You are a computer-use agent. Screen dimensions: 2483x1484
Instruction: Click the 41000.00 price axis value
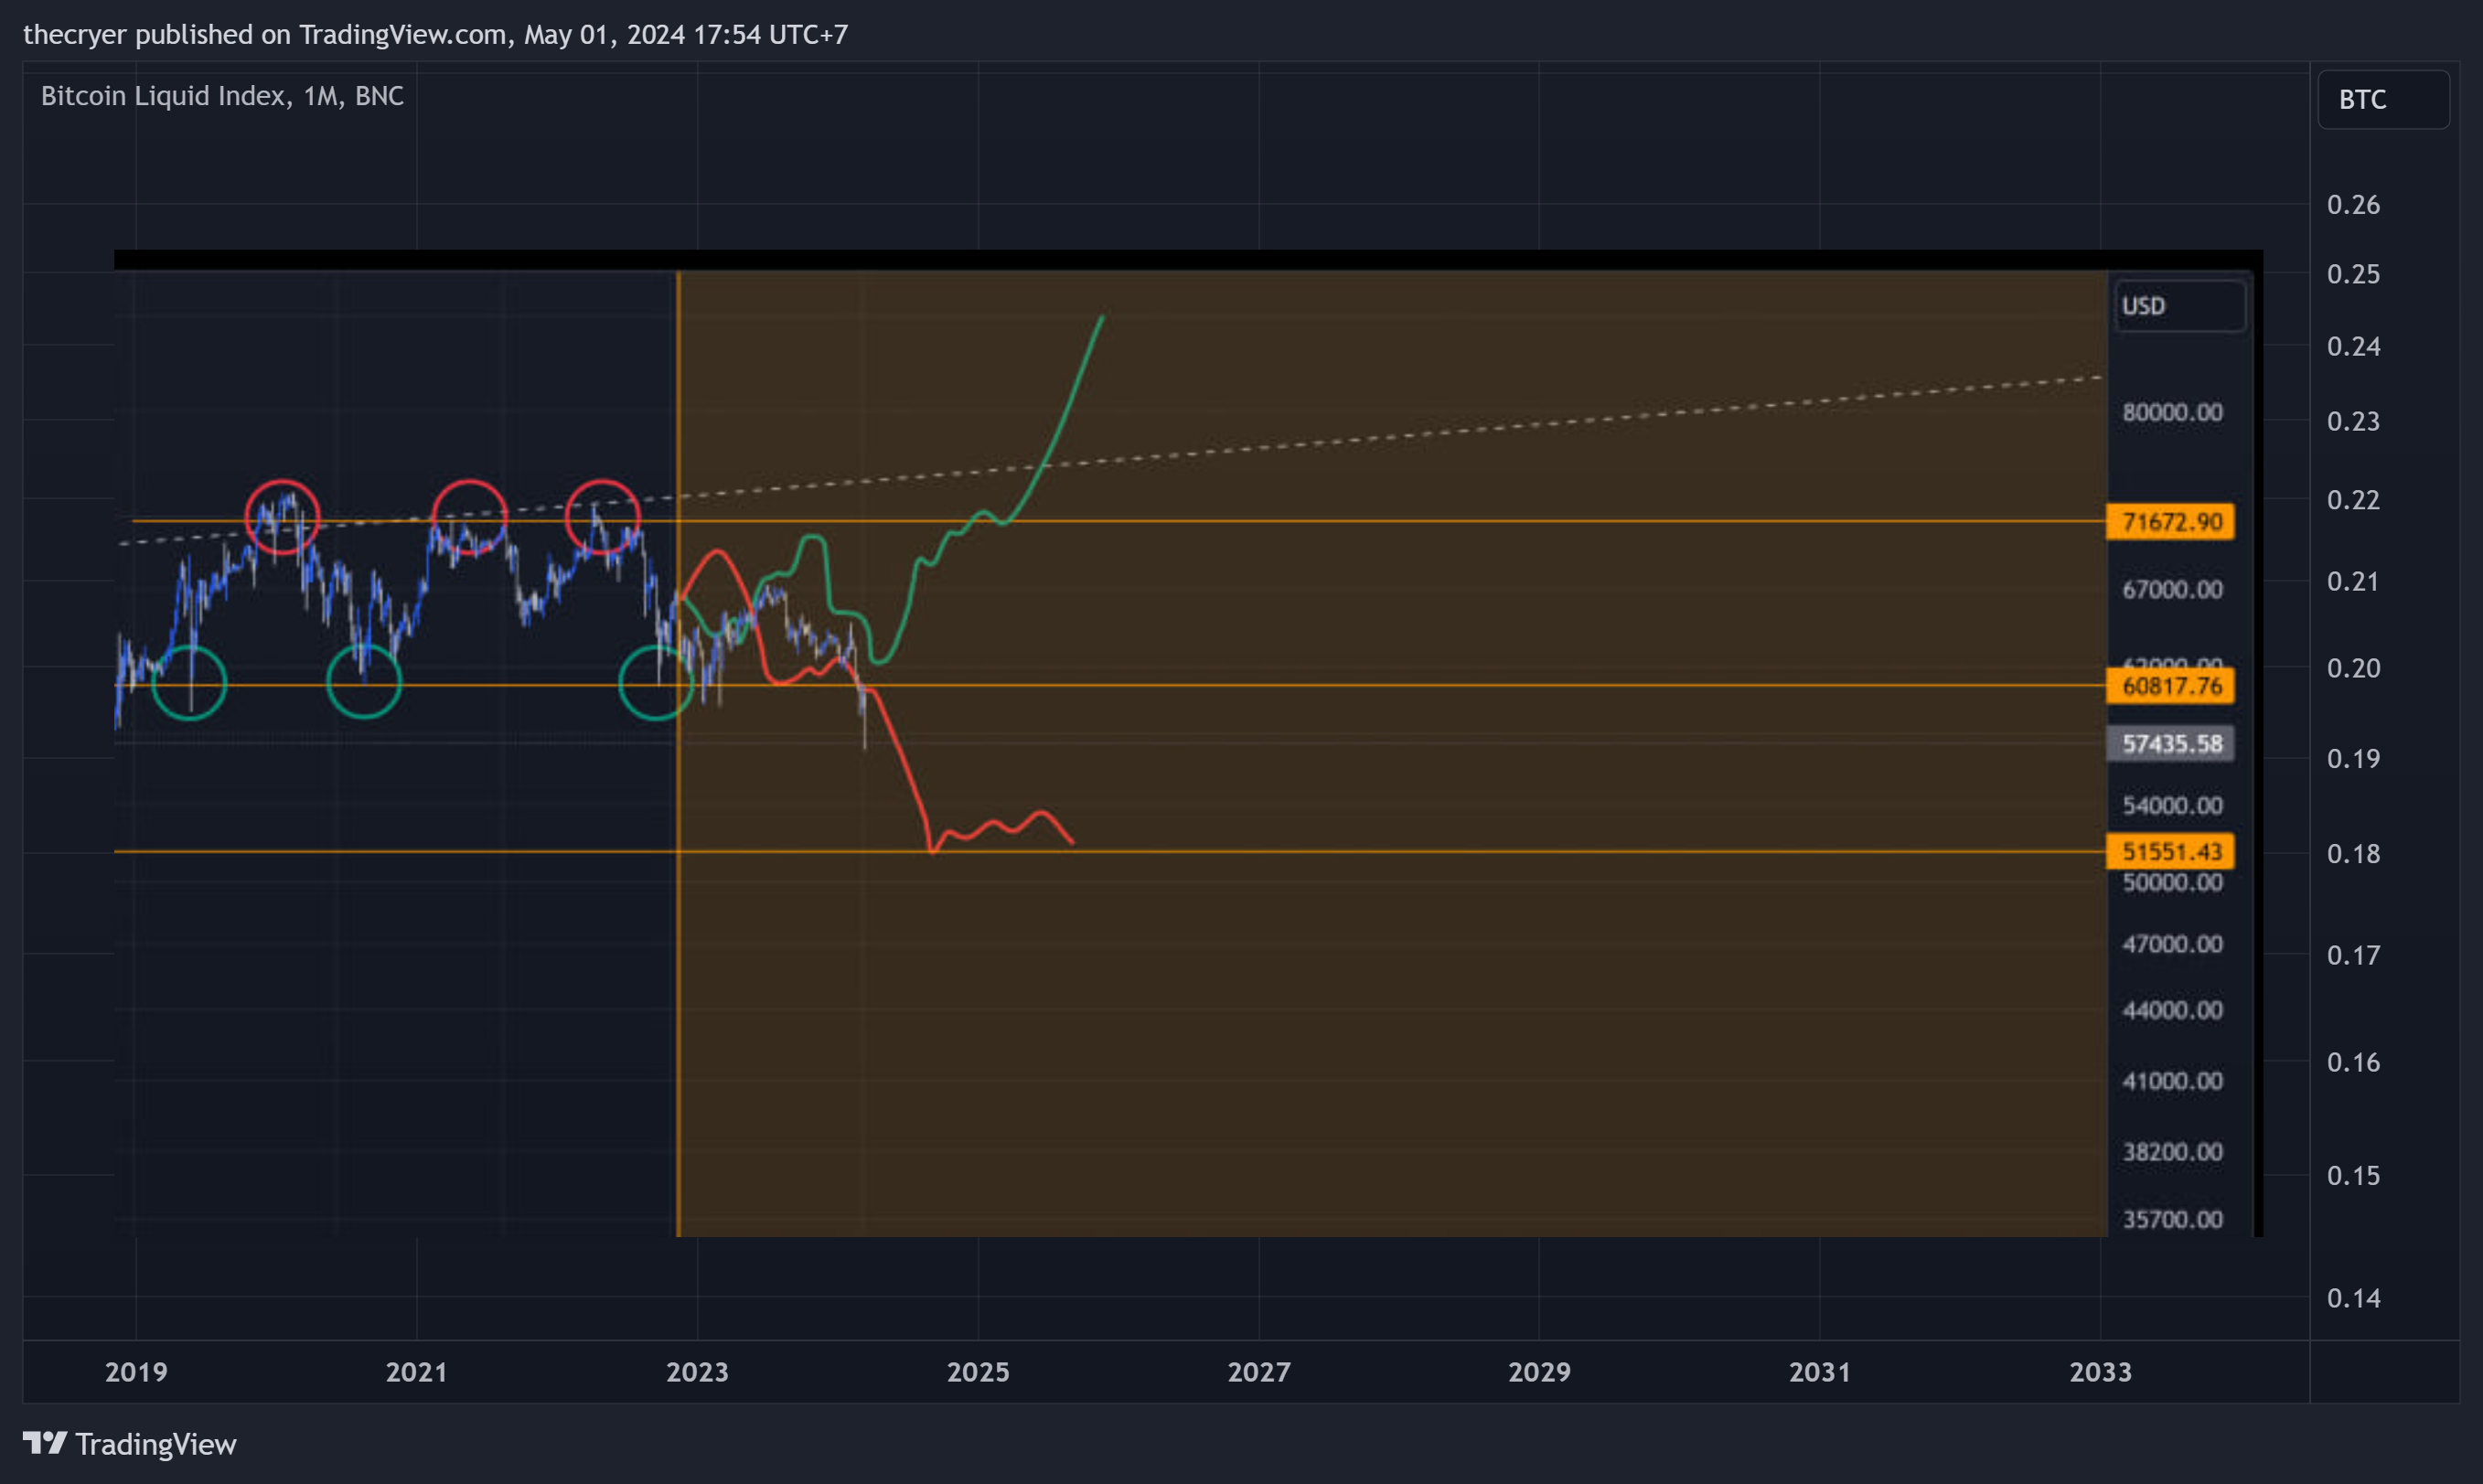(x=2172, y=1082)
